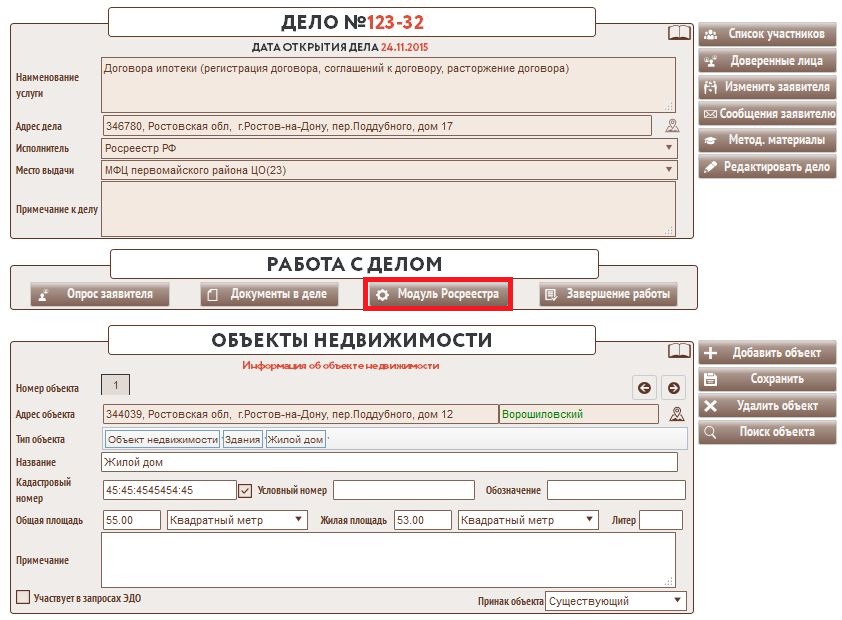Go to the next property object arrow
The width and height of the screenshot is (842, 620).
(673, 388)
